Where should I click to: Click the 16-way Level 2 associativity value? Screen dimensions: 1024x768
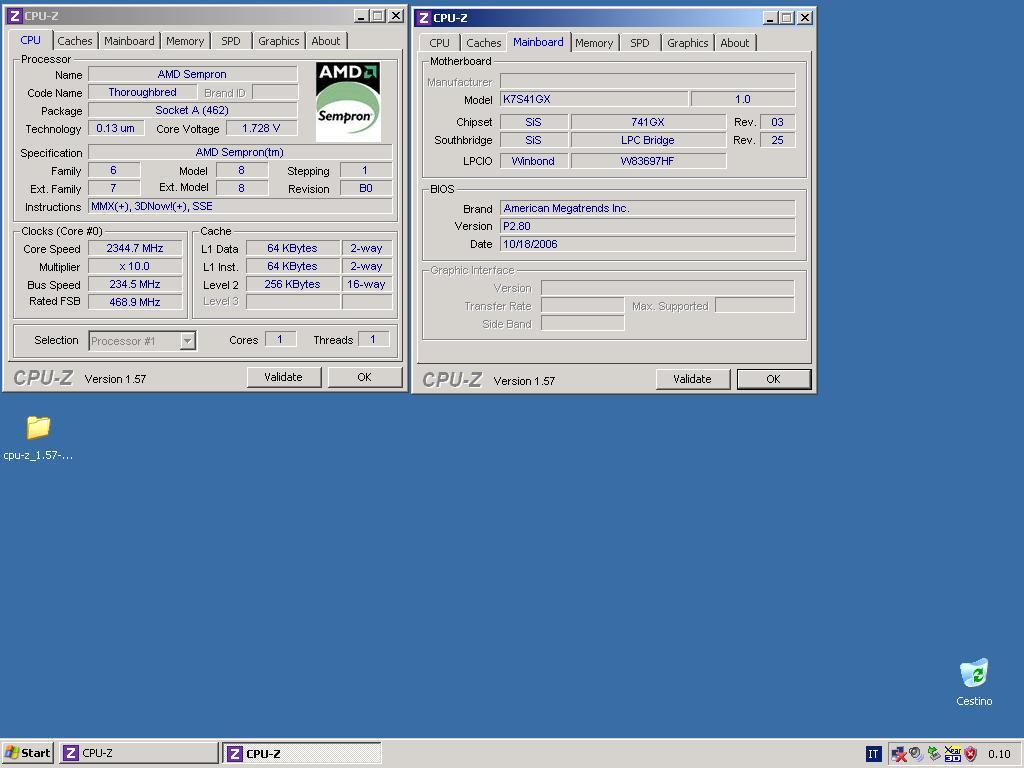(366, 284)
